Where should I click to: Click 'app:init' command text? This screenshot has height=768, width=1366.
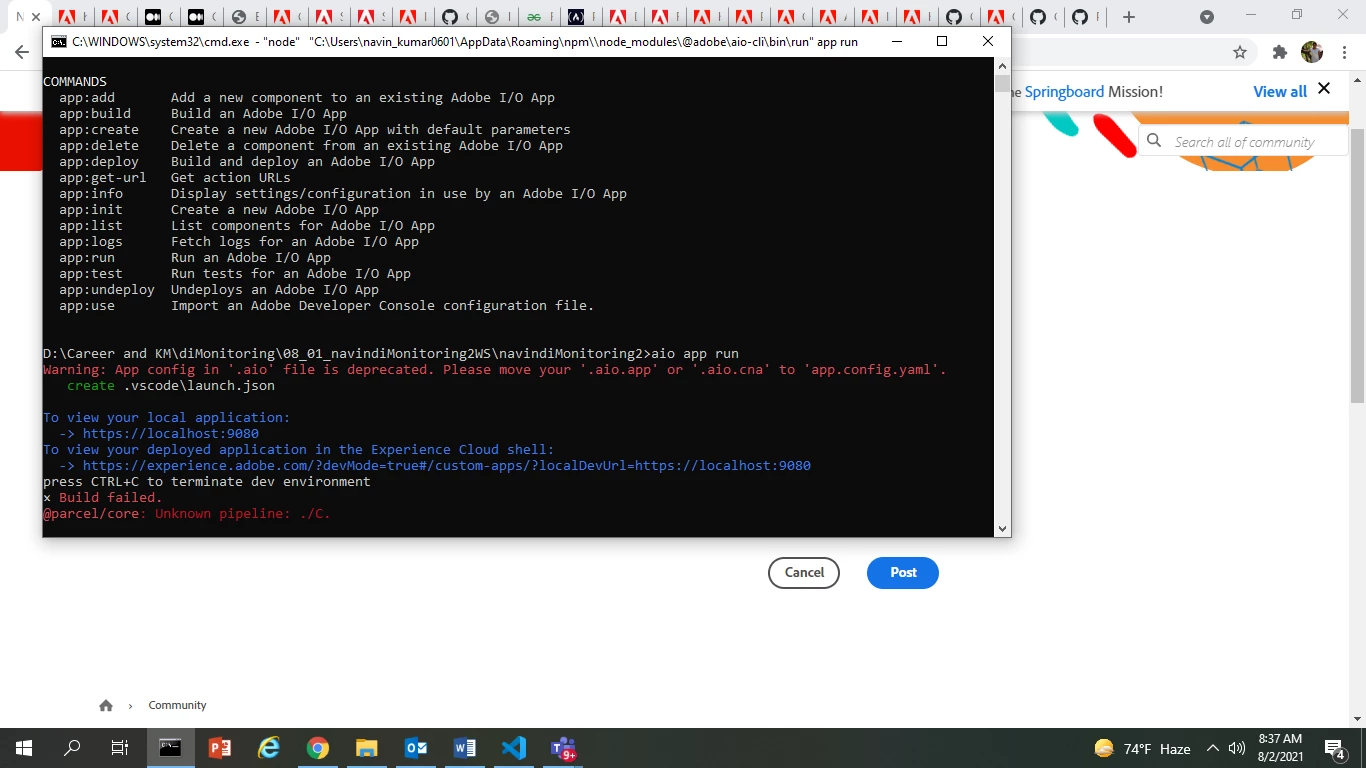tap(91, 210)
